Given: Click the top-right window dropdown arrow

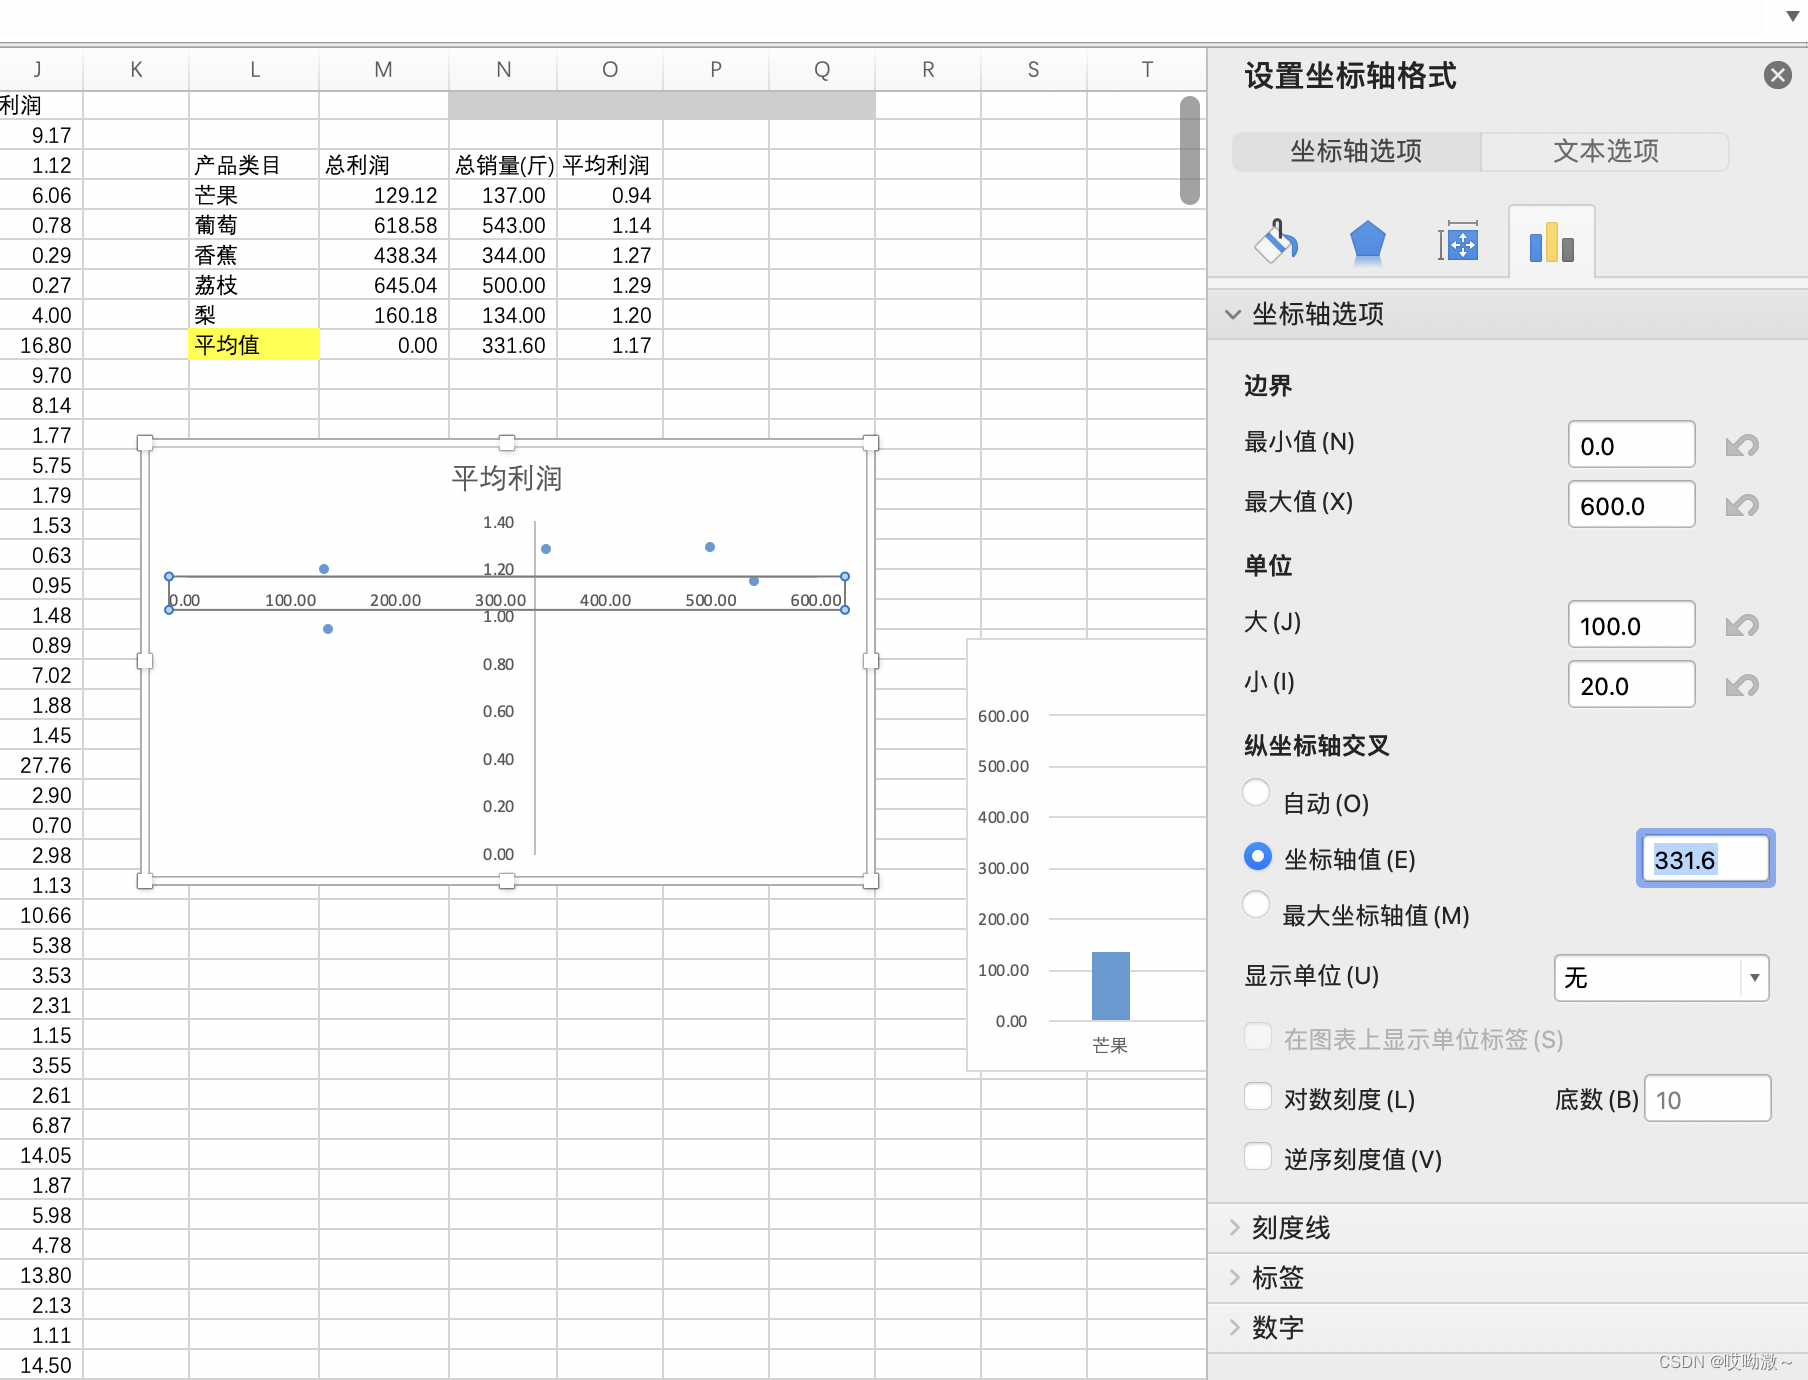Looking at the screenshot, I should click(1793, 16).
